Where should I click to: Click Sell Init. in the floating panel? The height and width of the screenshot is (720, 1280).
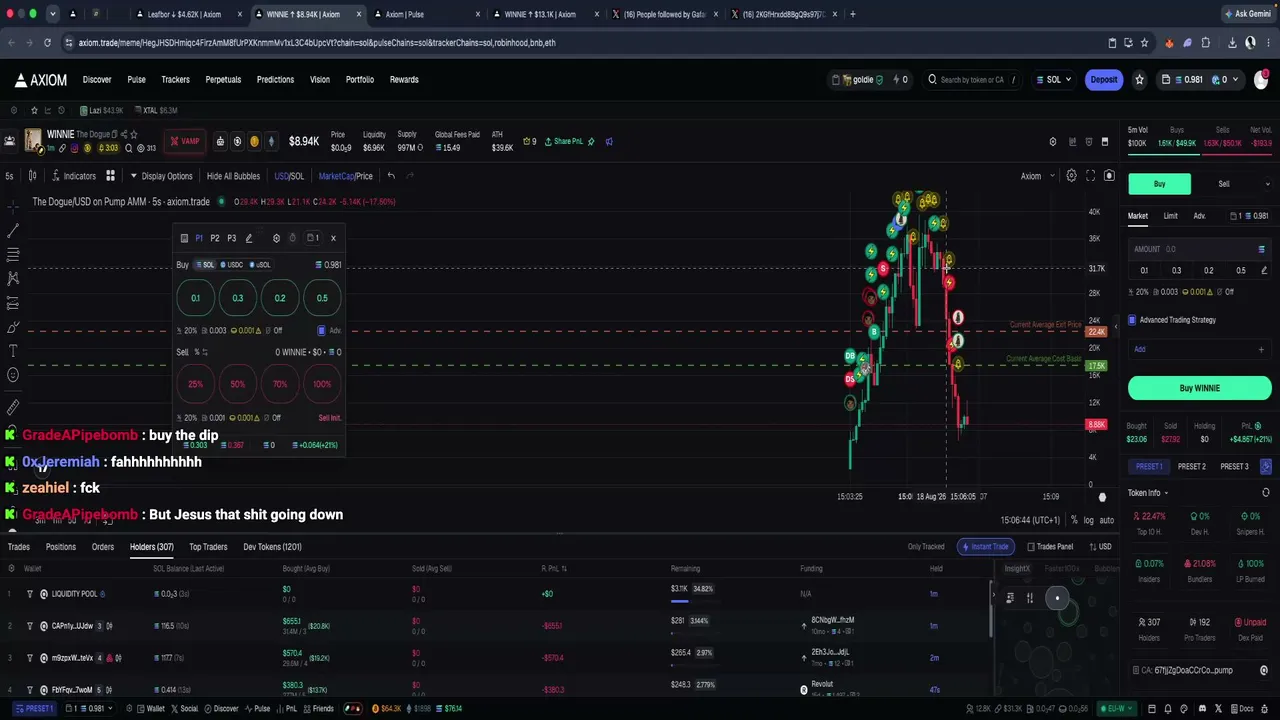pyautogui.click(x=329, y=418)
